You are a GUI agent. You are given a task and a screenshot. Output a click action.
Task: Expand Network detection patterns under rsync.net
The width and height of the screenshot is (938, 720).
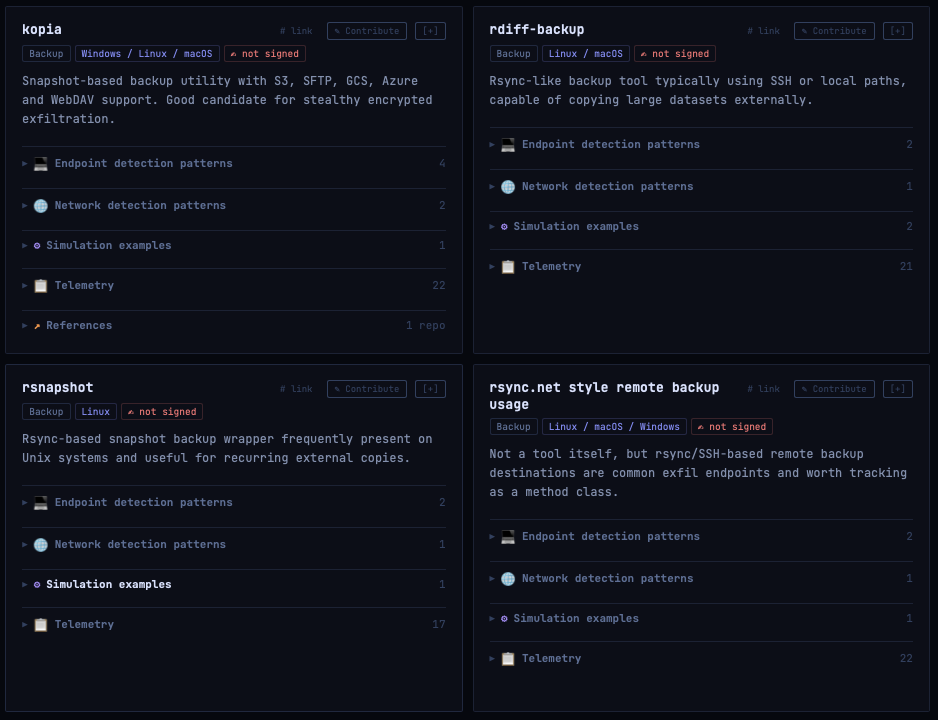click(607, 579)
